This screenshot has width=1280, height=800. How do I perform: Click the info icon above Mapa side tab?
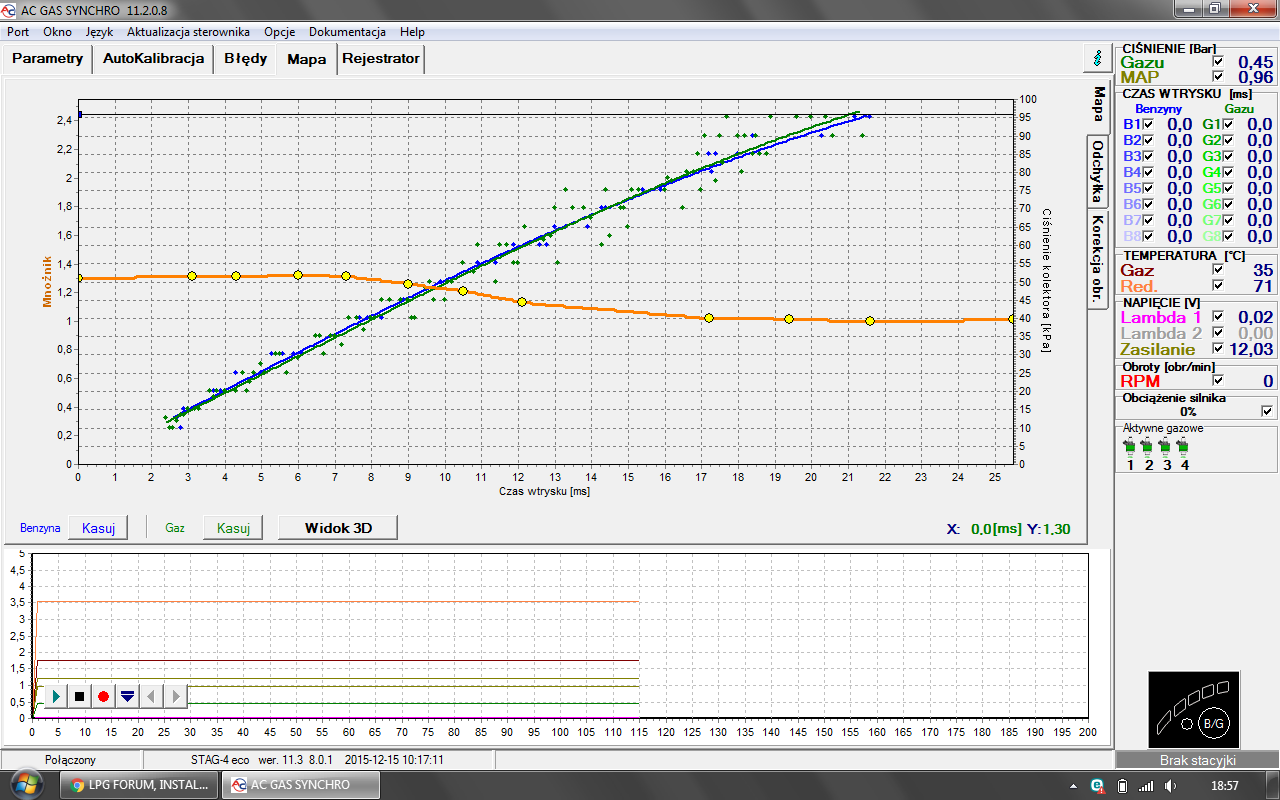coord(1098,58)
